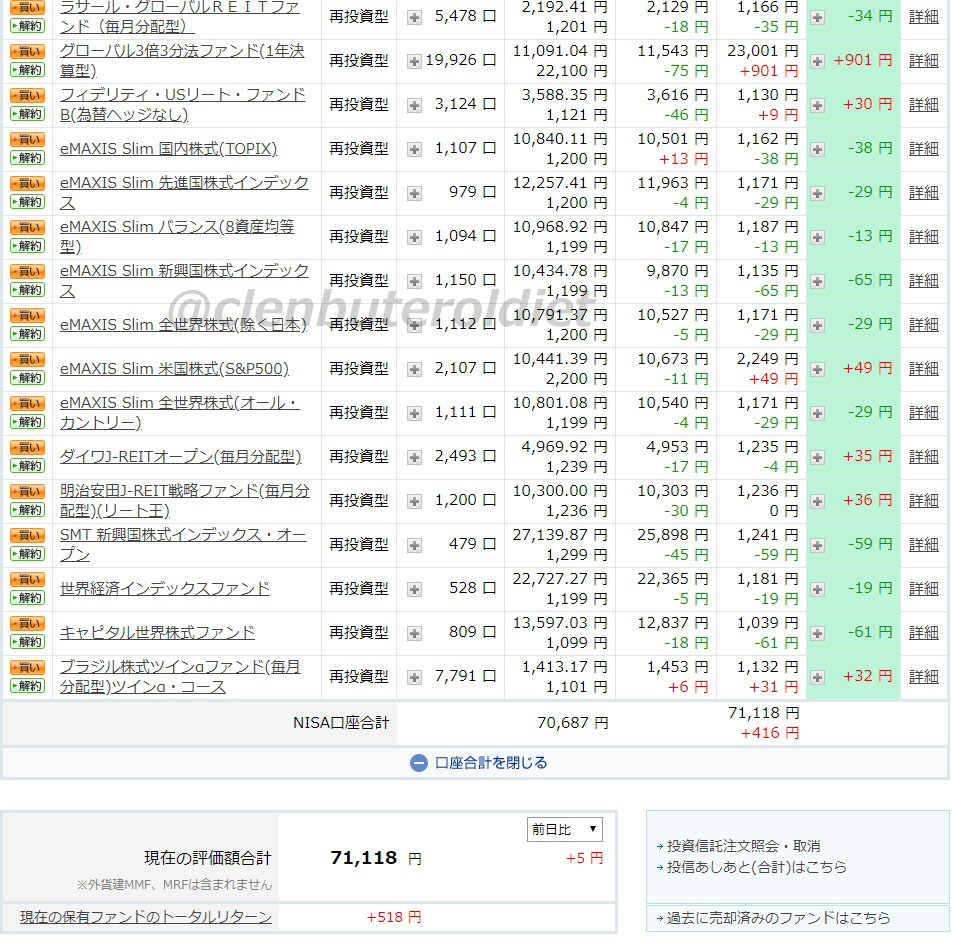Viewport: 953px width, 941px height.
Task: Click the blue minus icon by 口座合計を閉じる
Action: [x=419, y=763]
